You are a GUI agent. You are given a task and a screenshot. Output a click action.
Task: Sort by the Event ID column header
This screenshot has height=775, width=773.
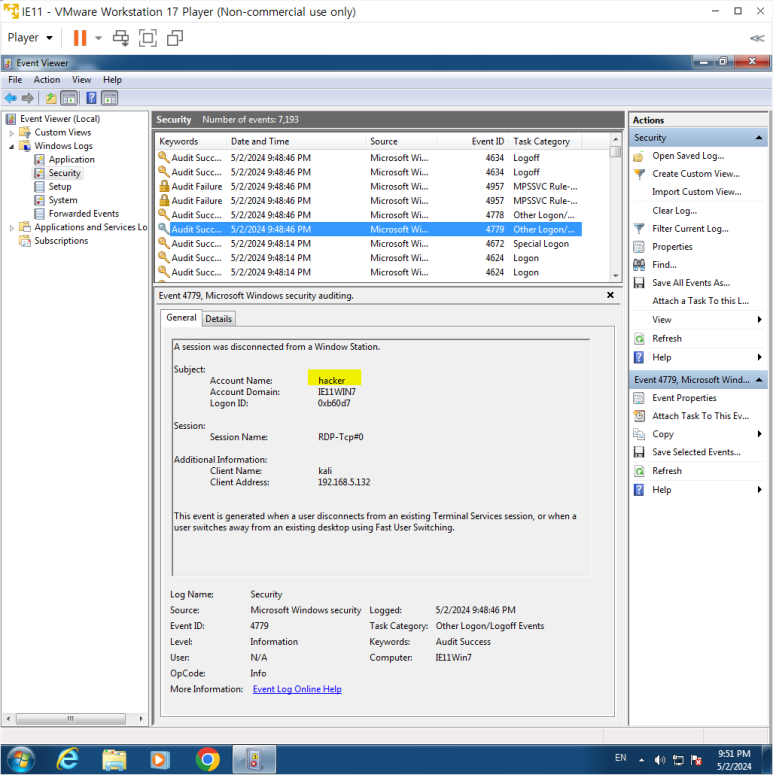click(473, 141)
